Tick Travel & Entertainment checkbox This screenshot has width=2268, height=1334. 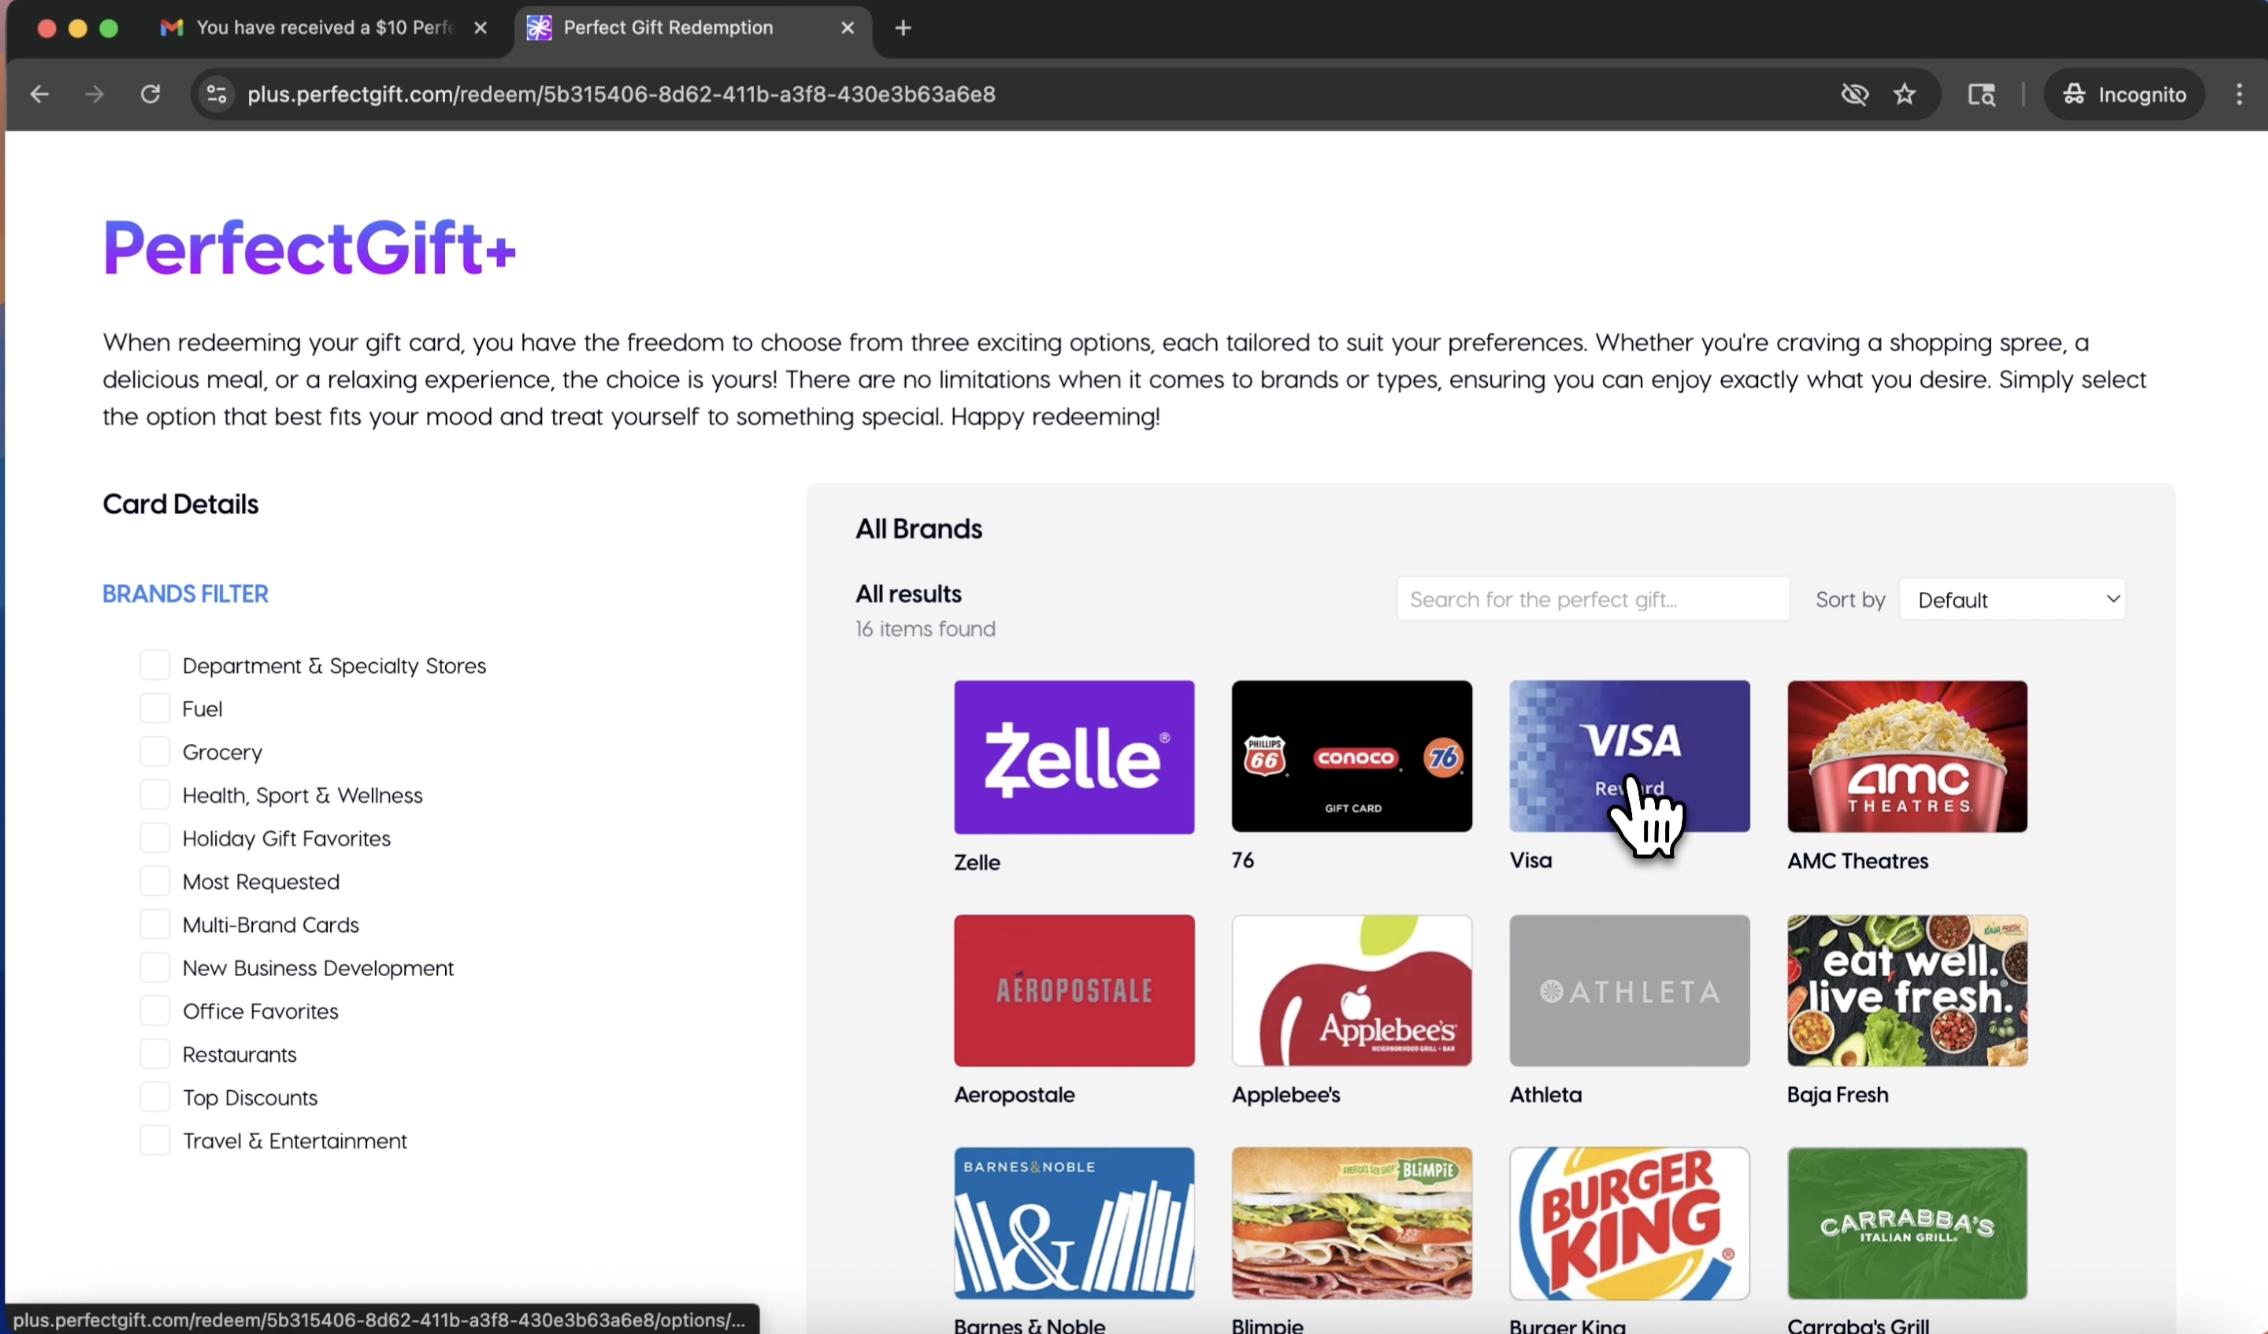(155, 1140)
